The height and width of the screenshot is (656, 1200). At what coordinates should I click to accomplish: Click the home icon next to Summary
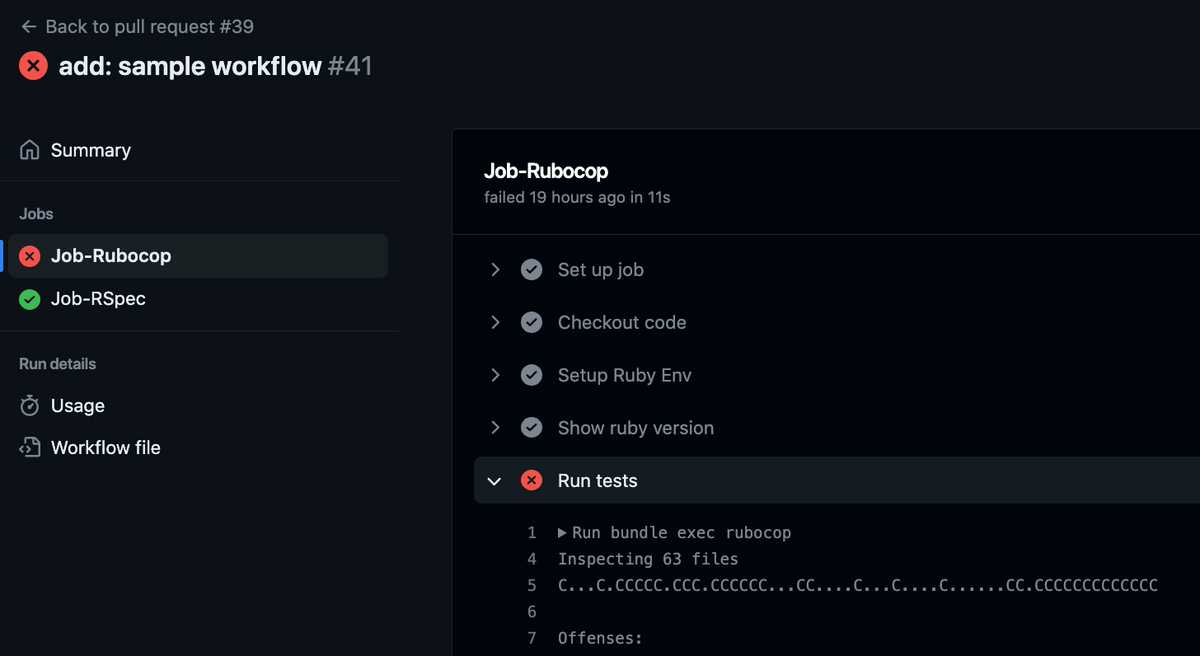[x=30, y=150]
